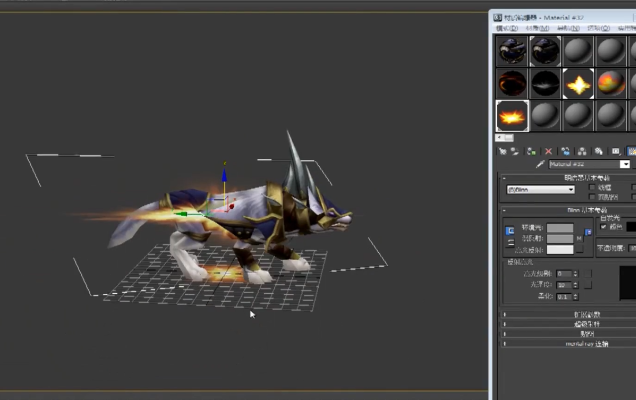This screenshot has height=400, width=636.
Task: Open the first menu in Material Editor
Action: click(x=507, y=28)
